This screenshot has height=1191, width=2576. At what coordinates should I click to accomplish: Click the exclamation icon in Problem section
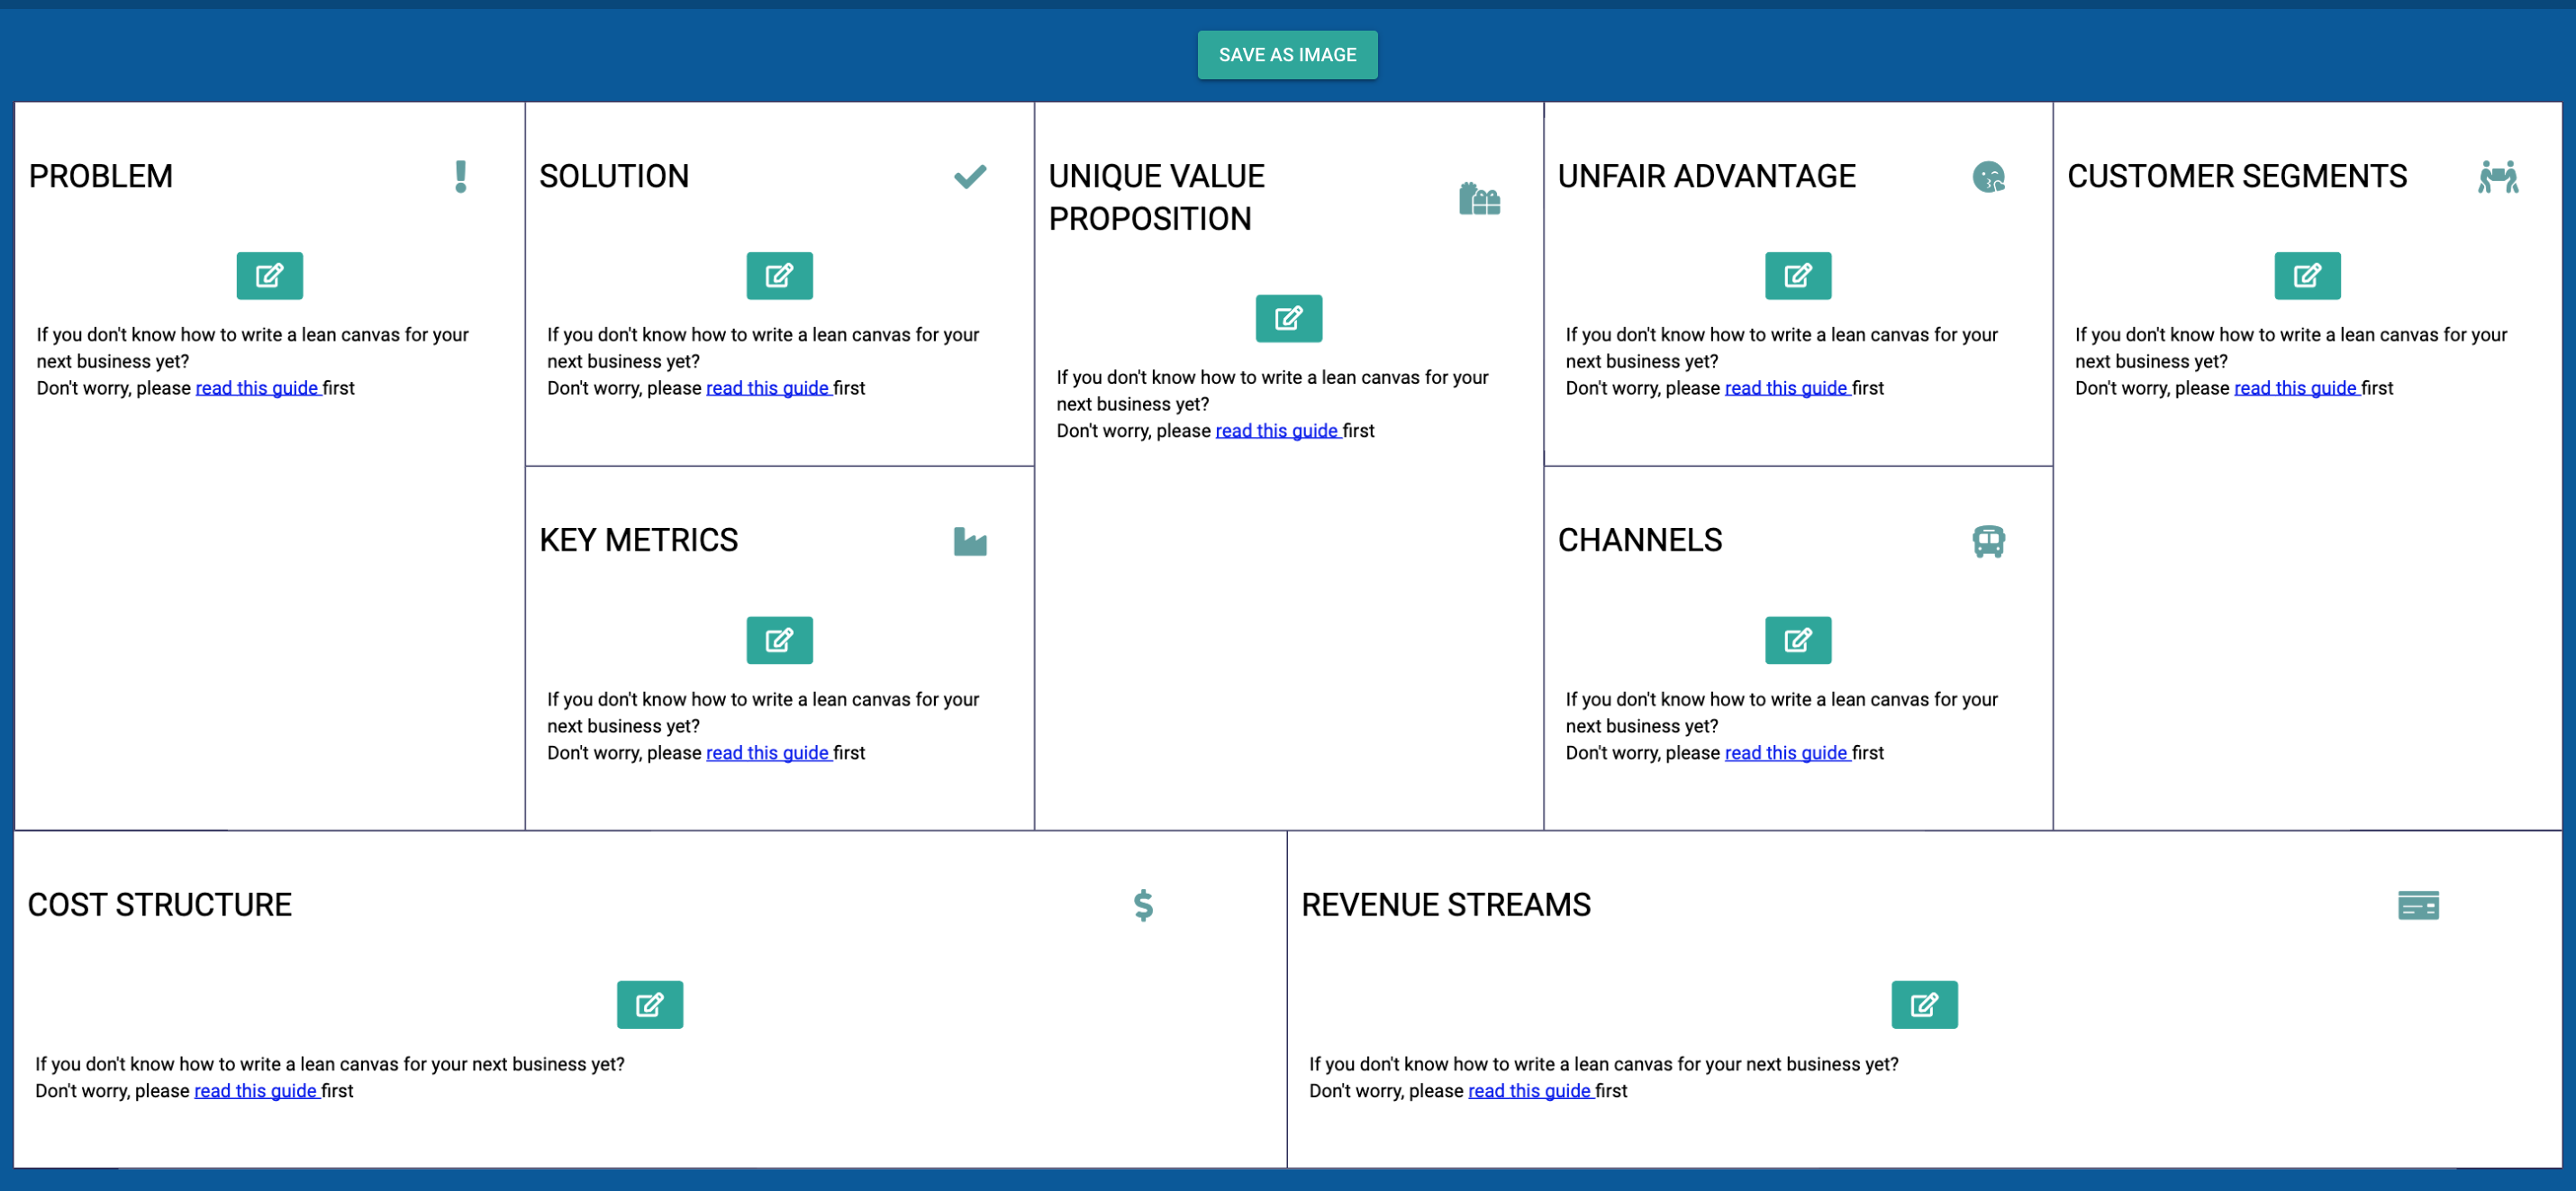pyautogui.click(x=461, y=176)
